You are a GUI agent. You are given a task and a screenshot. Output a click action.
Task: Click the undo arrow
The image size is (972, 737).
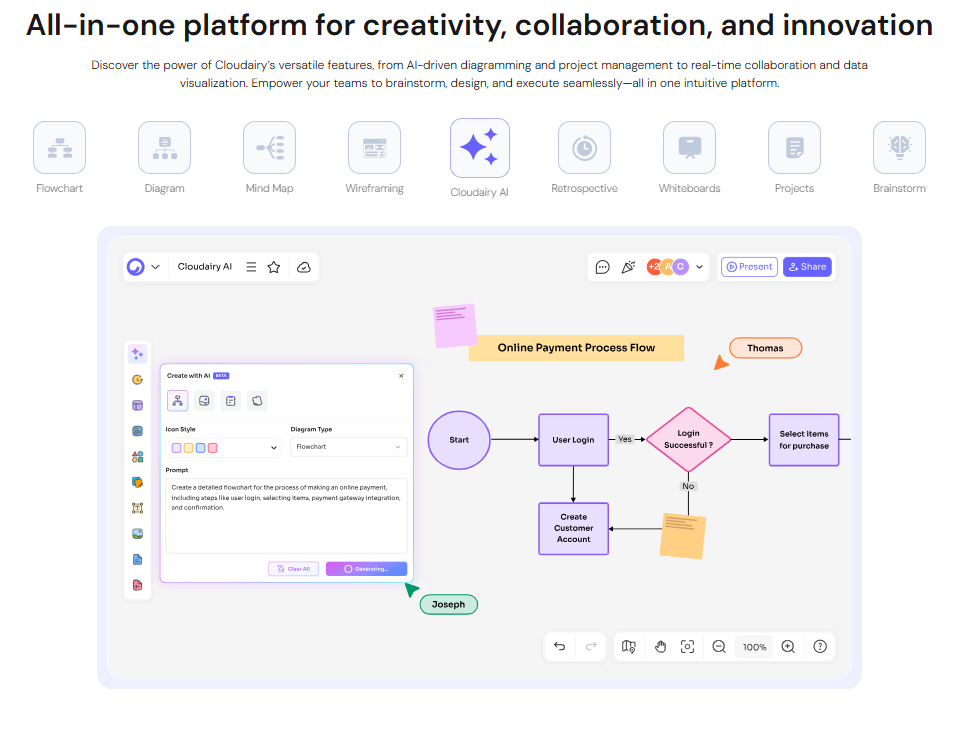click(560, 647)
